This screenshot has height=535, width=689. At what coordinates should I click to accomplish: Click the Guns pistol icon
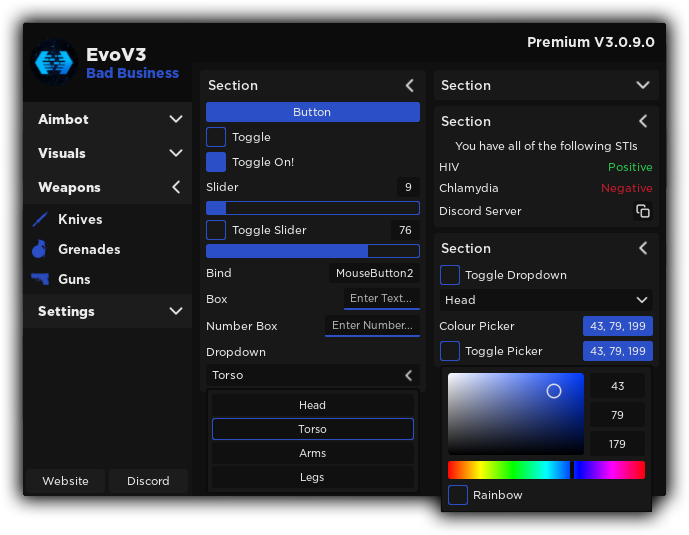click(x=40, y=279)
